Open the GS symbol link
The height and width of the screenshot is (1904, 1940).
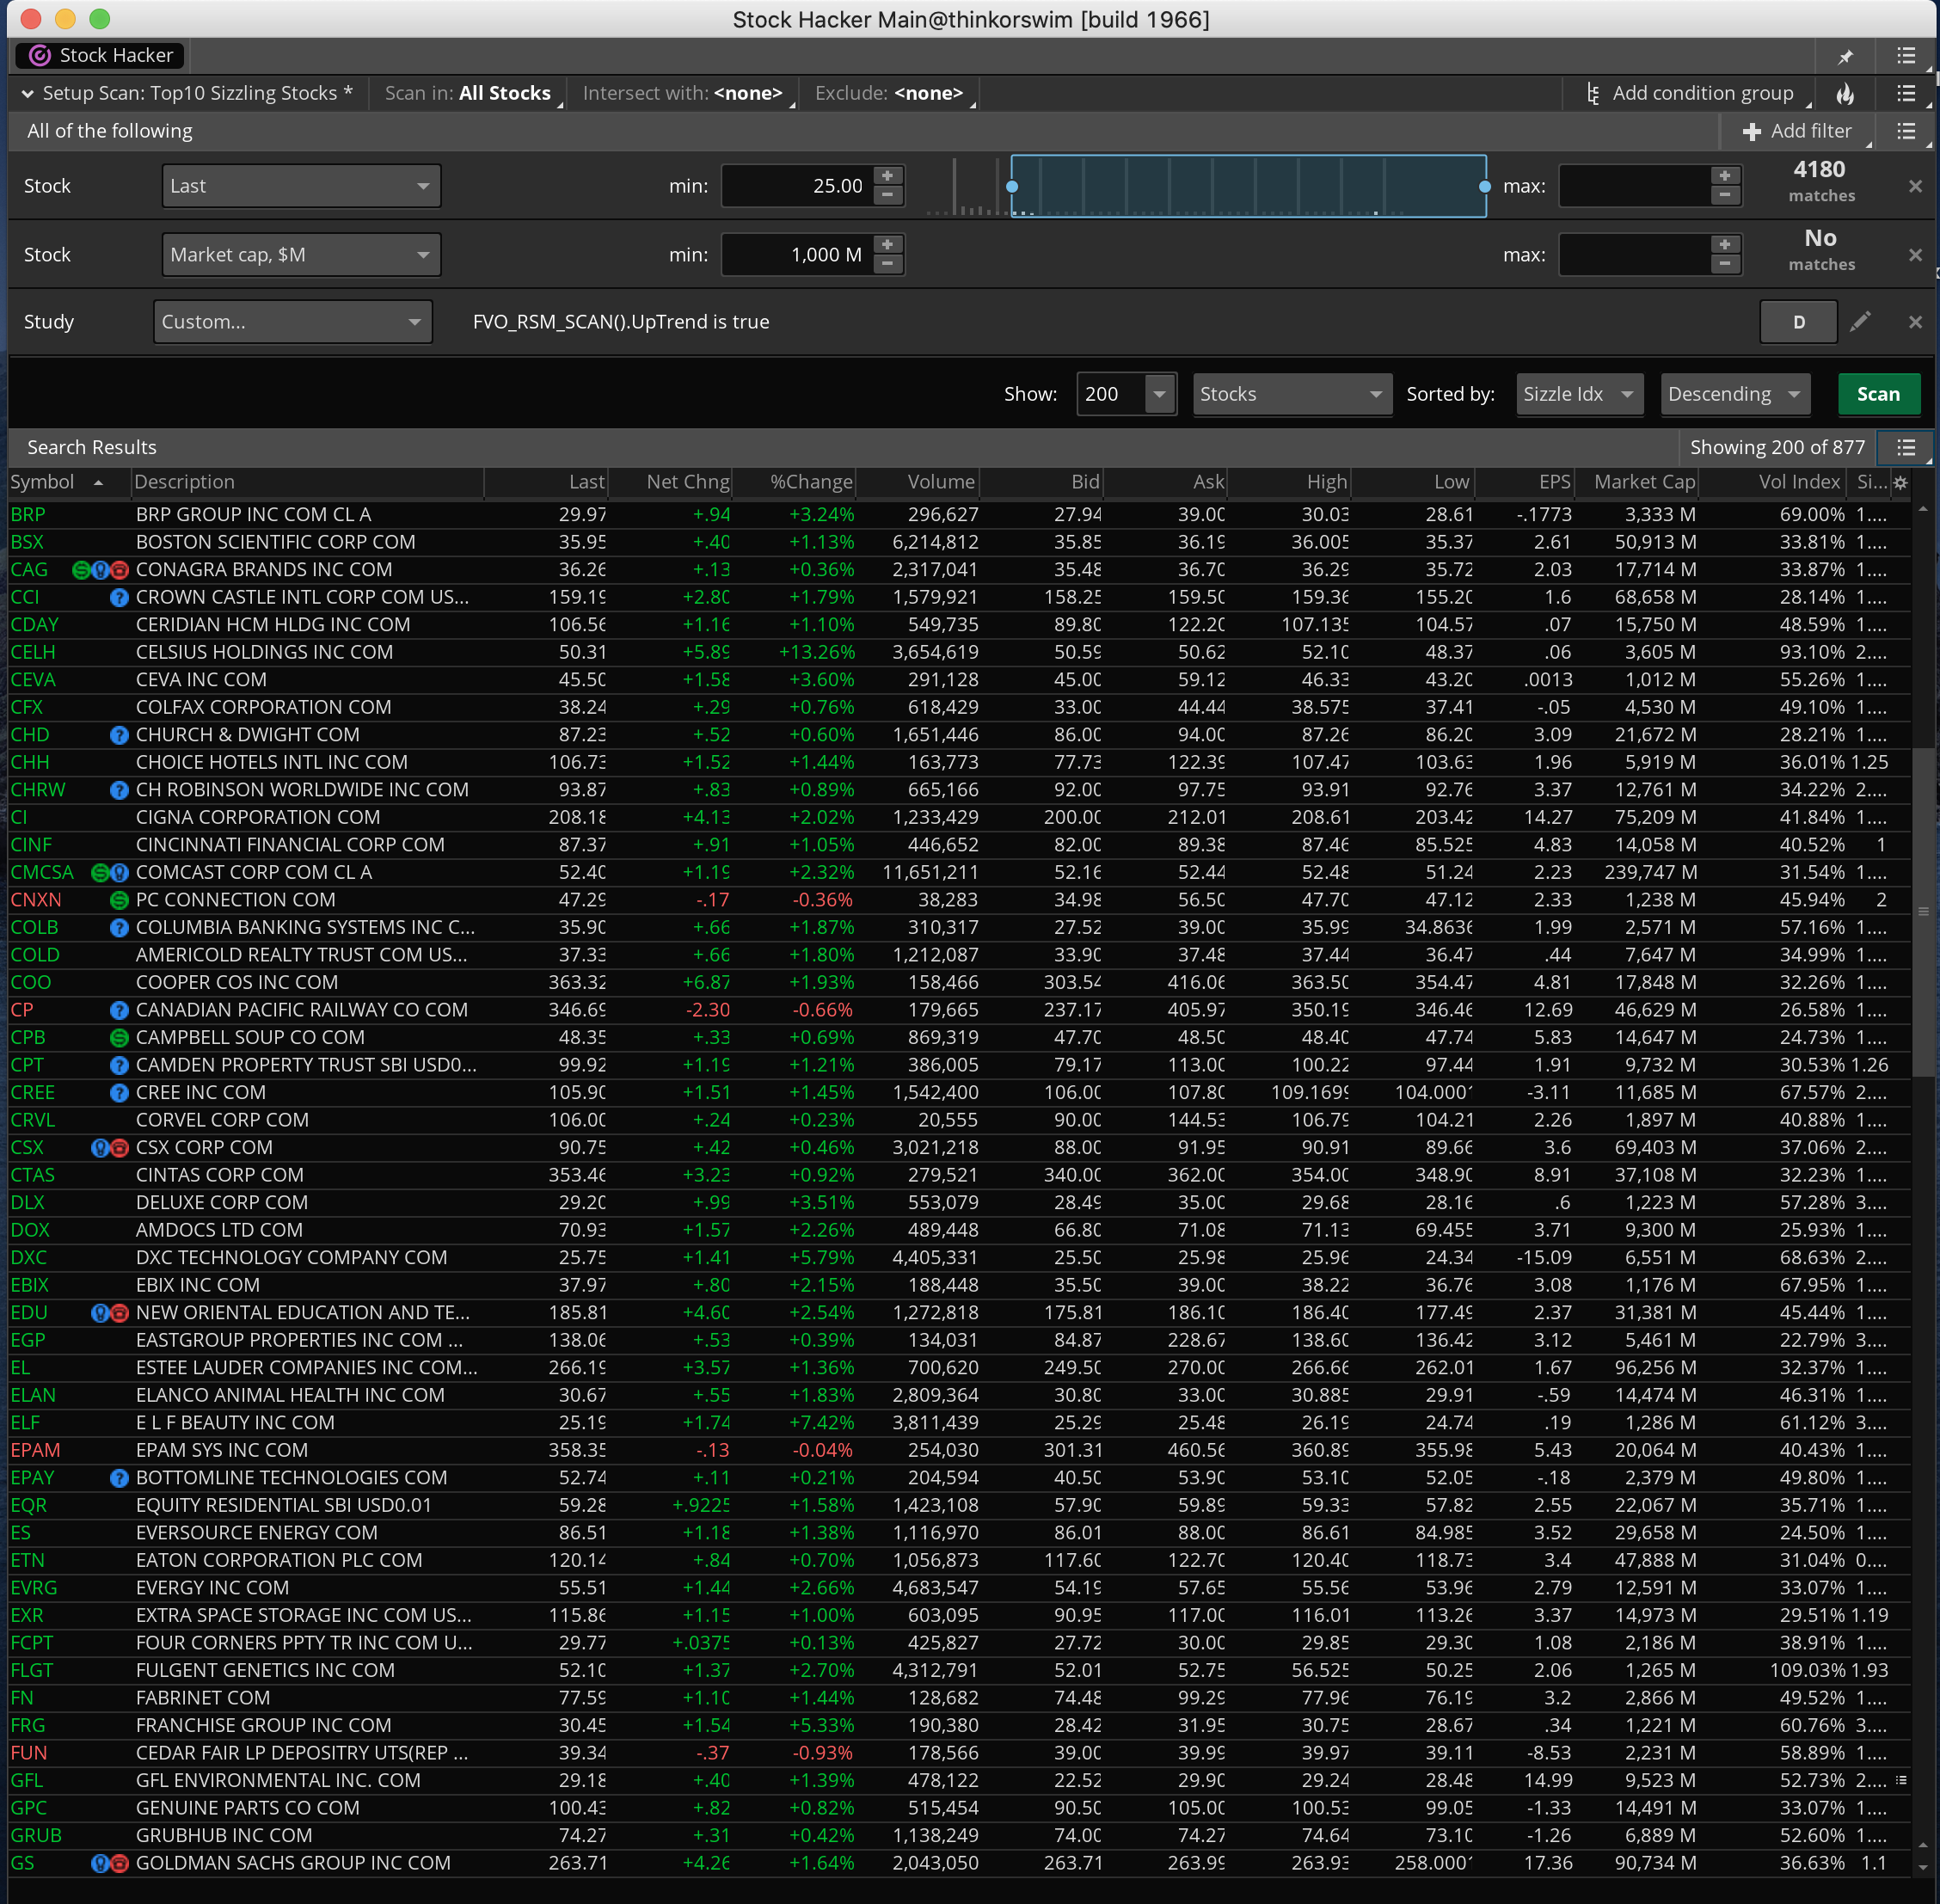22,1863
